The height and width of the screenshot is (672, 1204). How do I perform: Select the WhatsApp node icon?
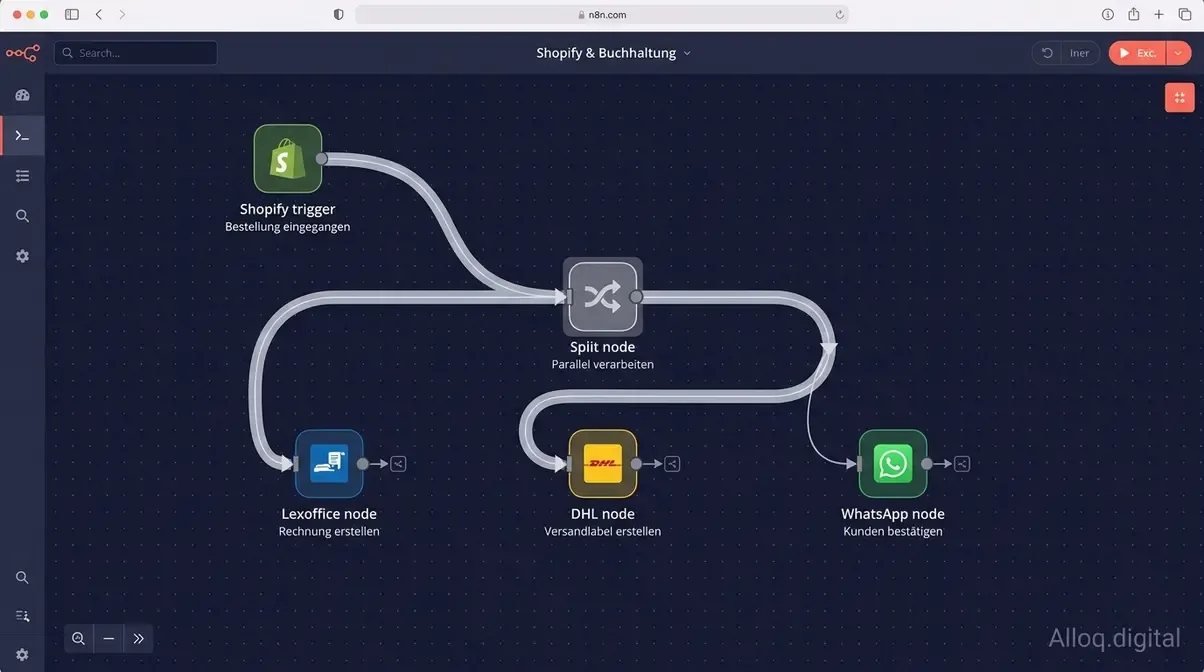point(893,463)
